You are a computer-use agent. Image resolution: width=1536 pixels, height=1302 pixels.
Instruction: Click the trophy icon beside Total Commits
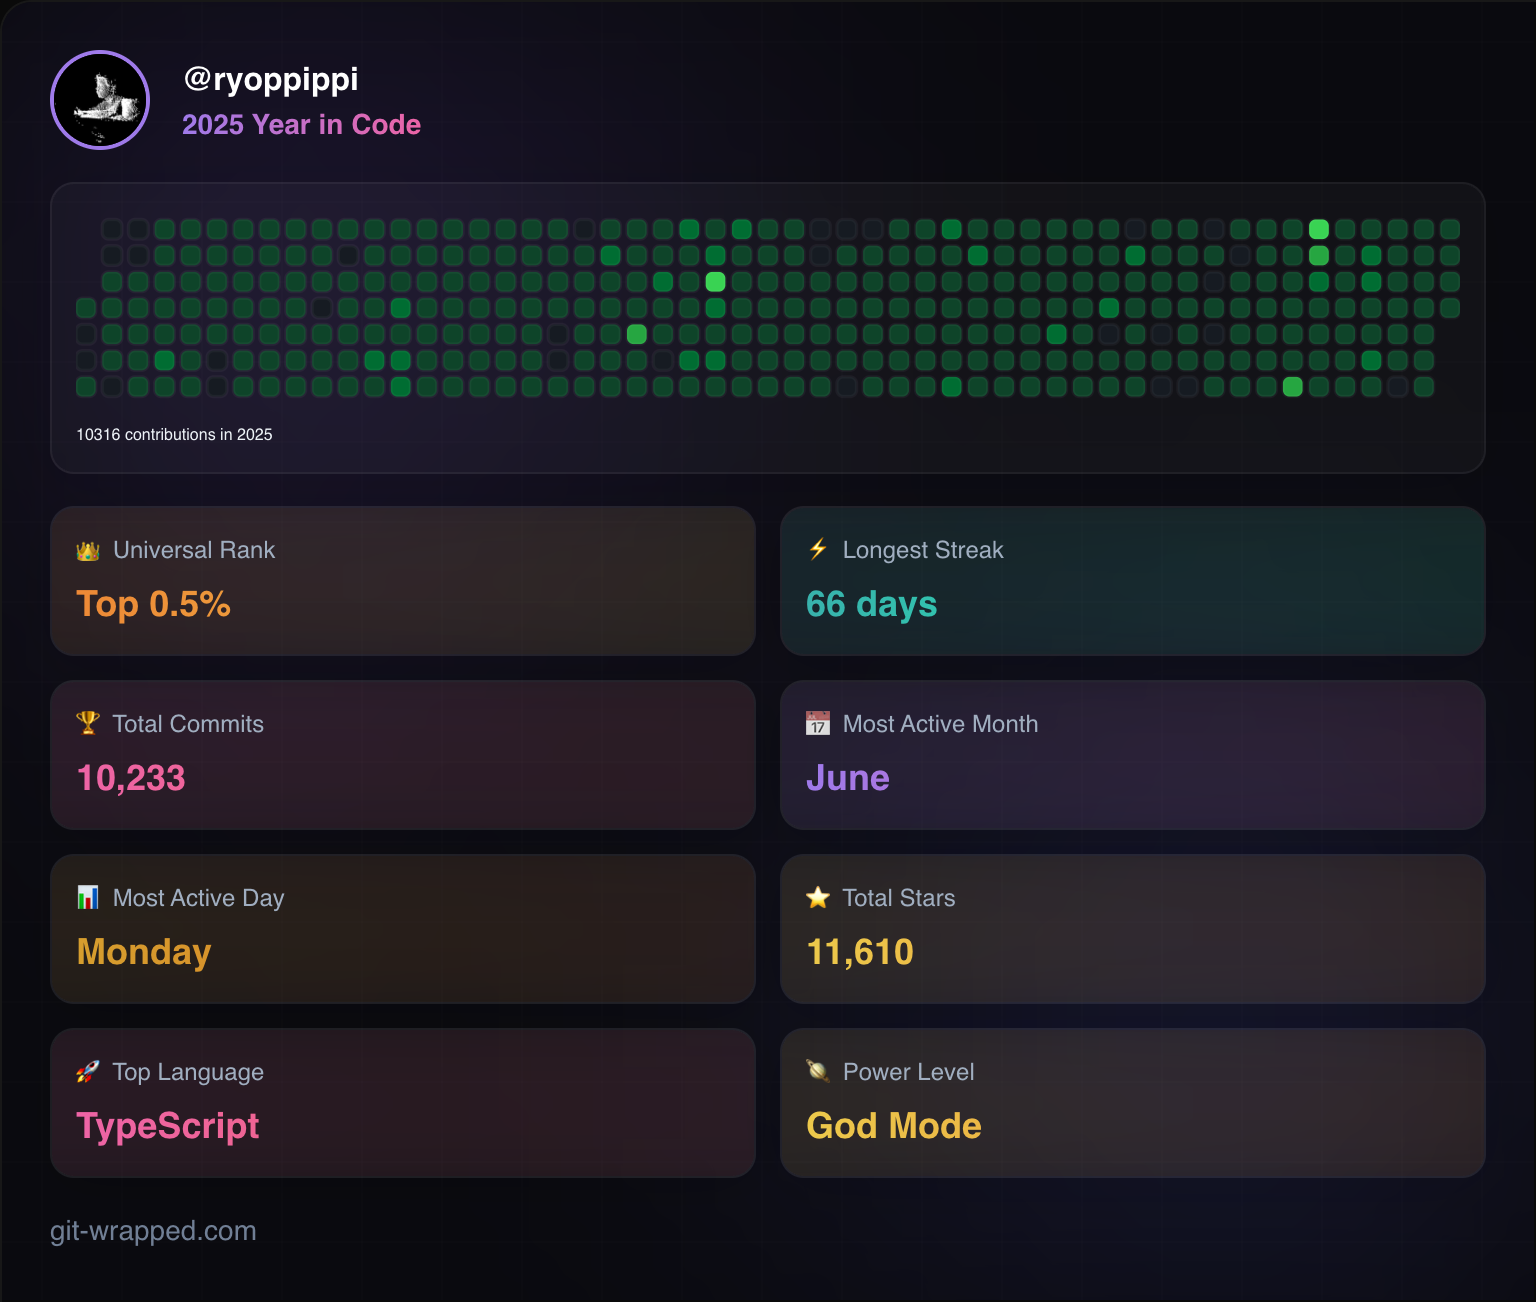point(88,723)
